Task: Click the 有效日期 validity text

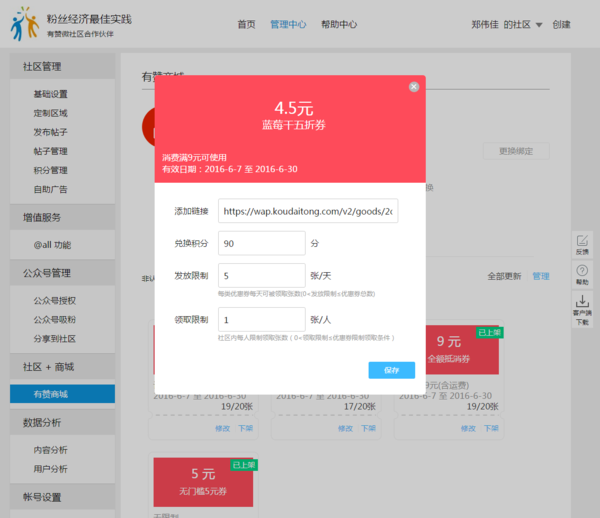Action: click(230, 169)
